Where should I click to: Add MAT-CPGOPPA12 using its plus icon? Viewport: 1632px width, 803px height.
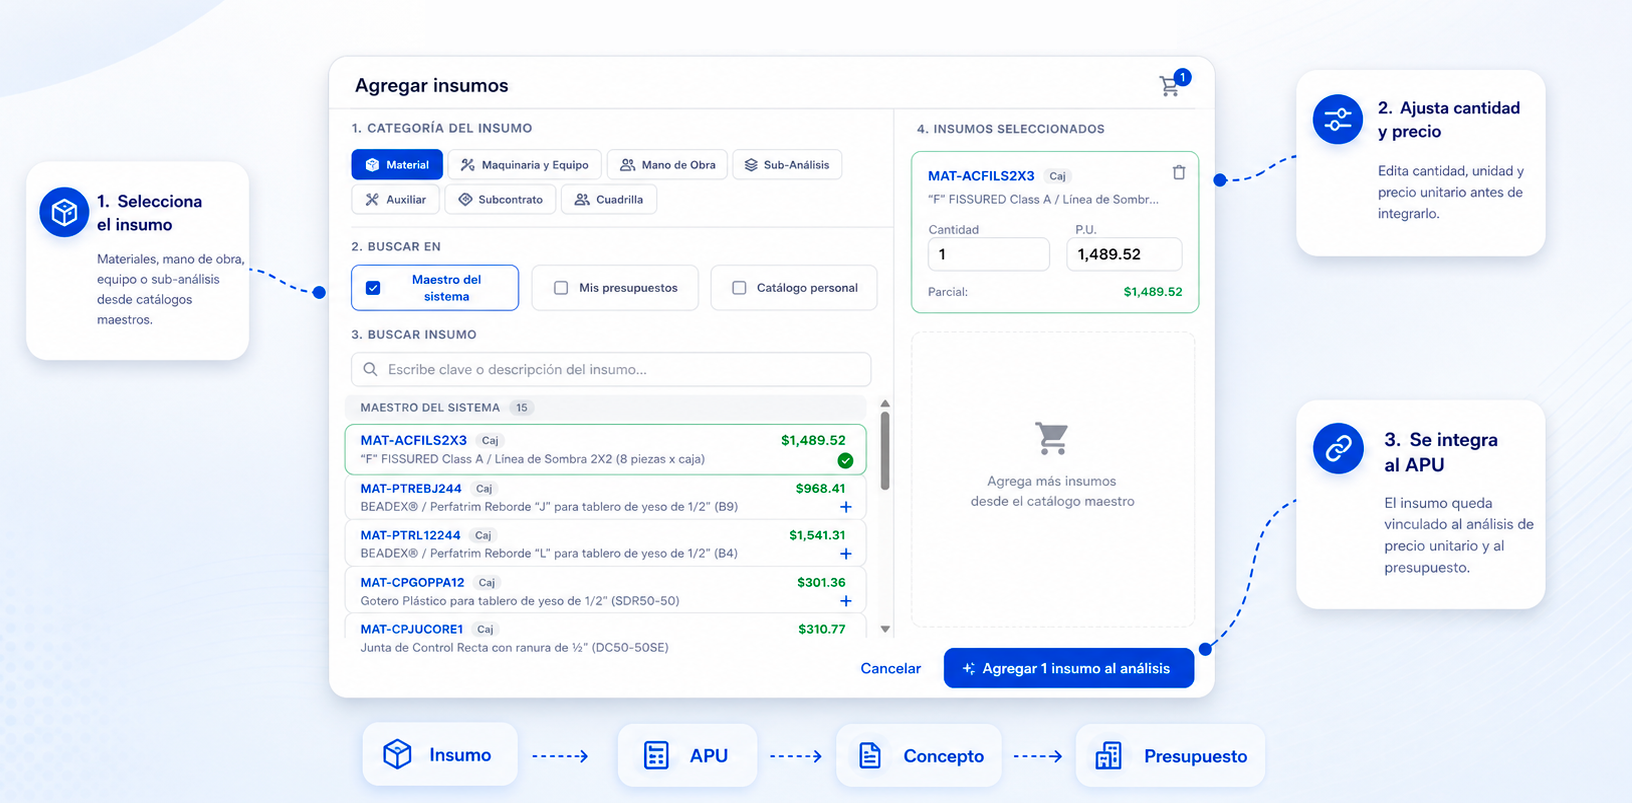pos(846,601)
